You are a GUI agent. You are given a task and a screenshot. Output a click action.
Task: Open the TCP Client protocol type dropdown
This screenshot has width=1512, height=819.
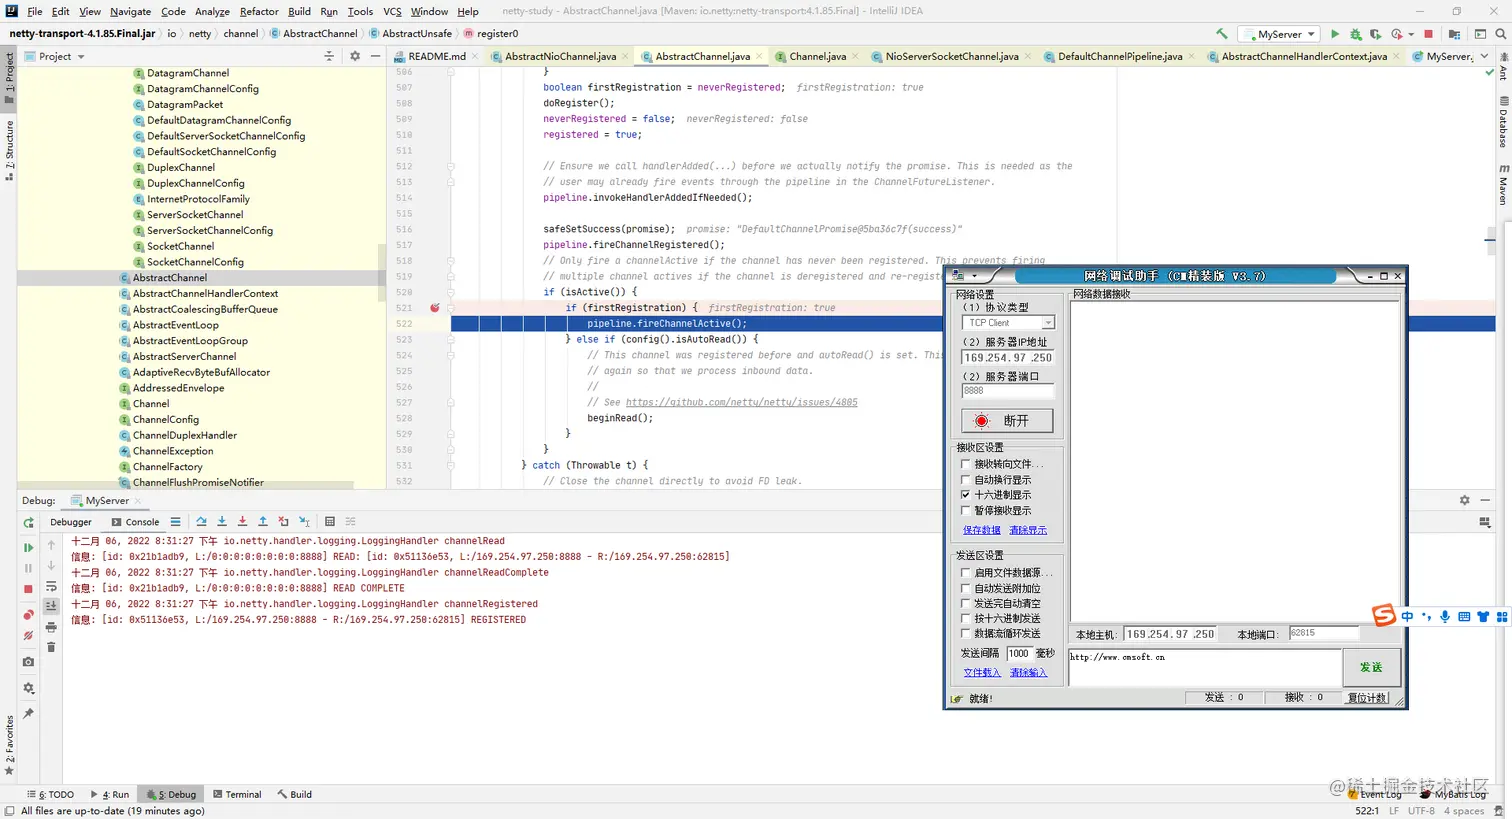(1047, 323)
